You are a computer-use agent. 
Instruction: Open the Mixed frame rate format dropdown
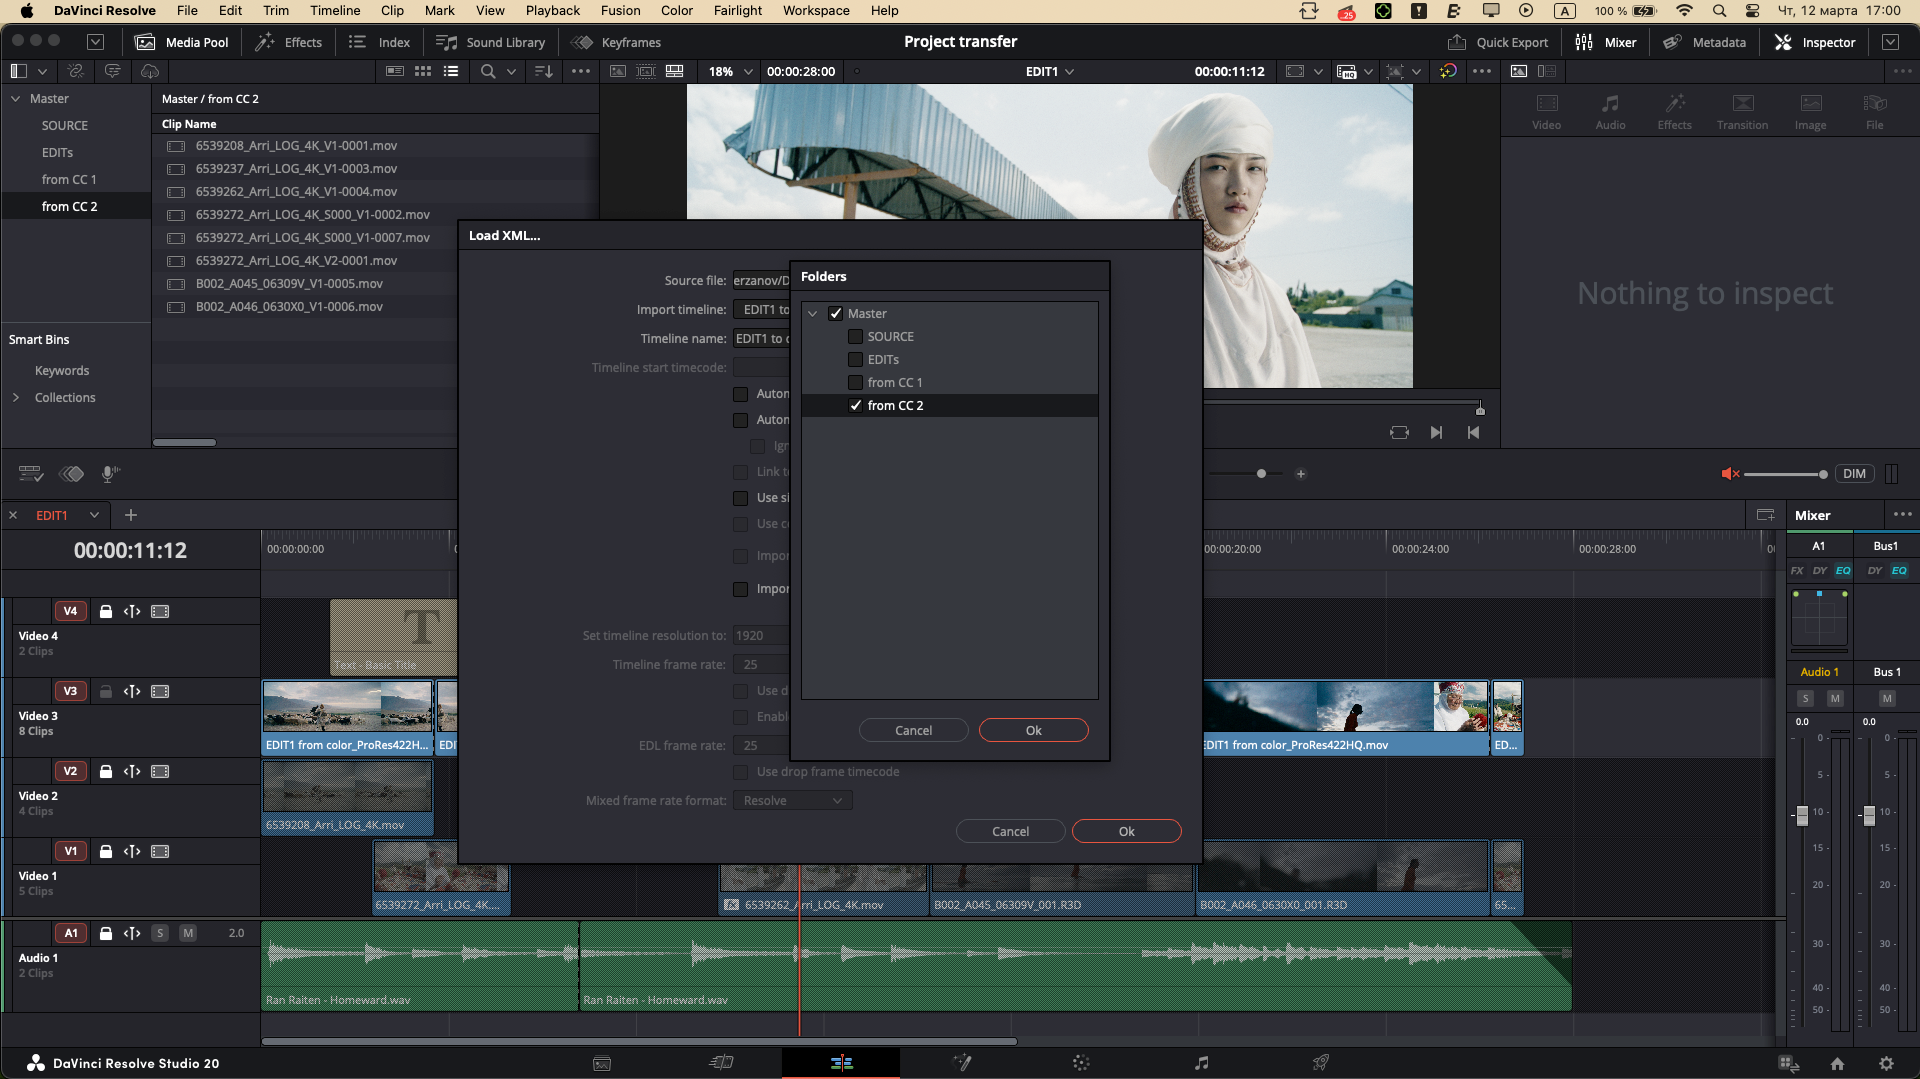[x=792, y=800]
